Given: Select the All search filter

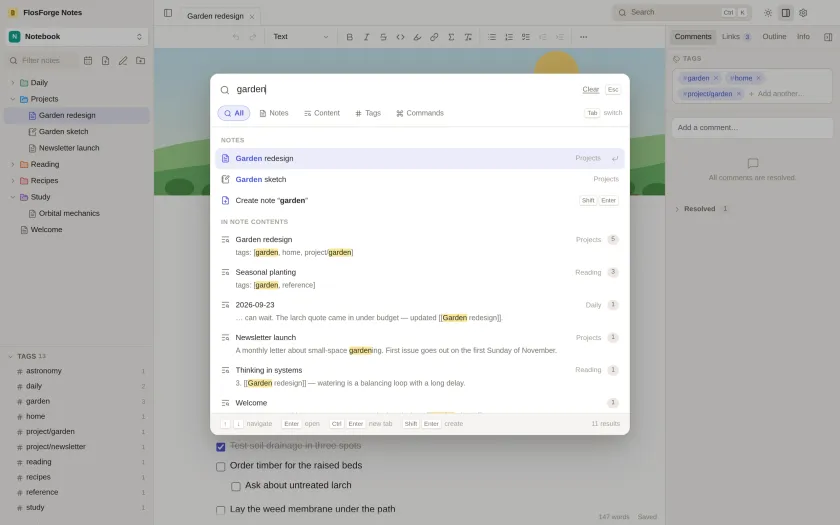Looking at the screenshot, I should [x=234, y=113].
